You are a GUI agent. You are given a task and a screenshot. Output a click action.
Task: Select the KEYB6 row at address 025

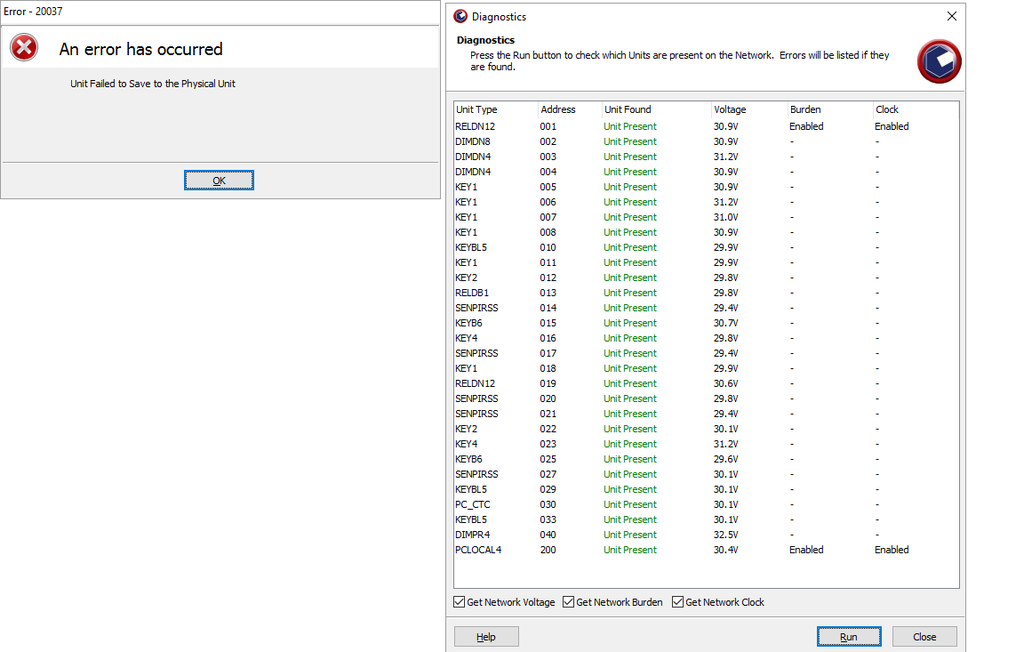point(706,459)
